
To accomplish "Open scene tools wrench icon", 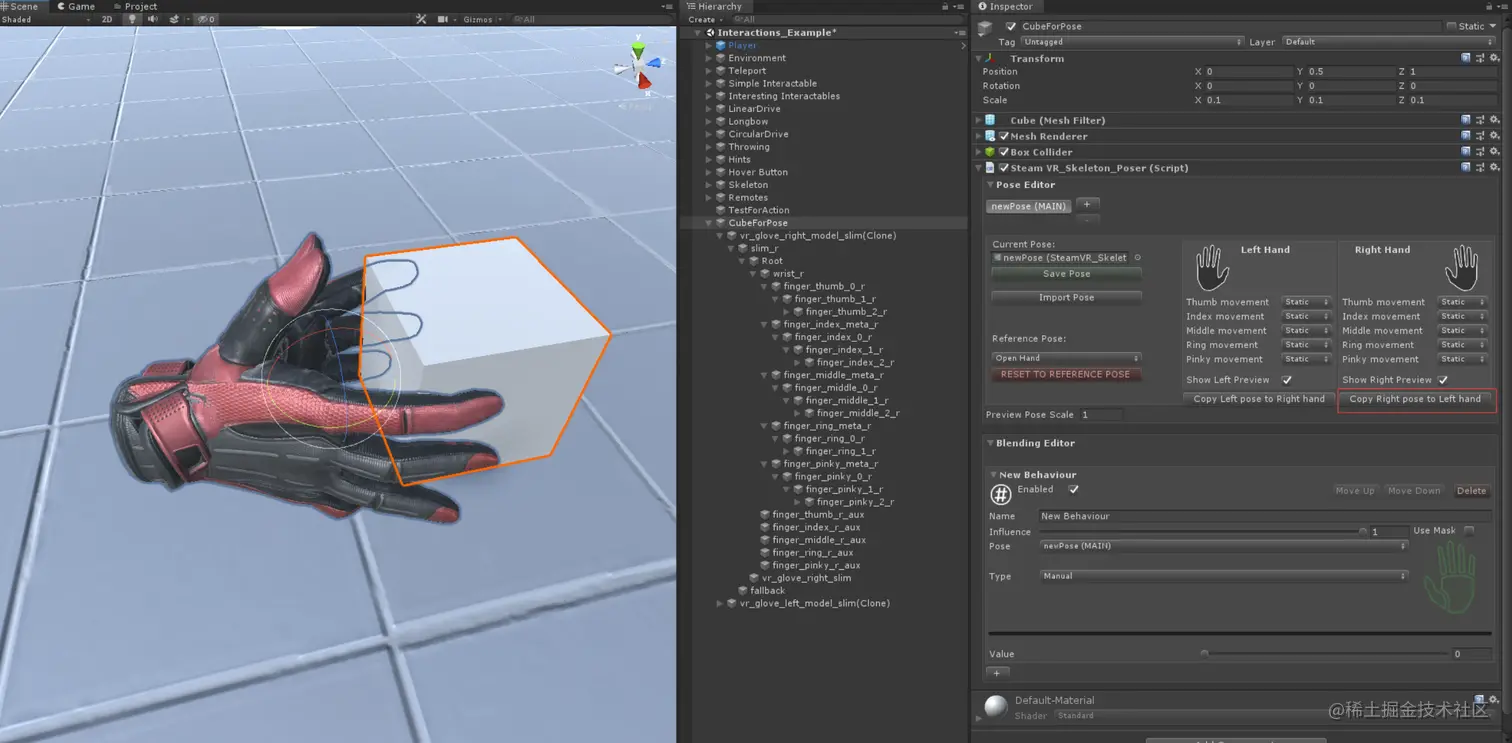I will point(421,19).
